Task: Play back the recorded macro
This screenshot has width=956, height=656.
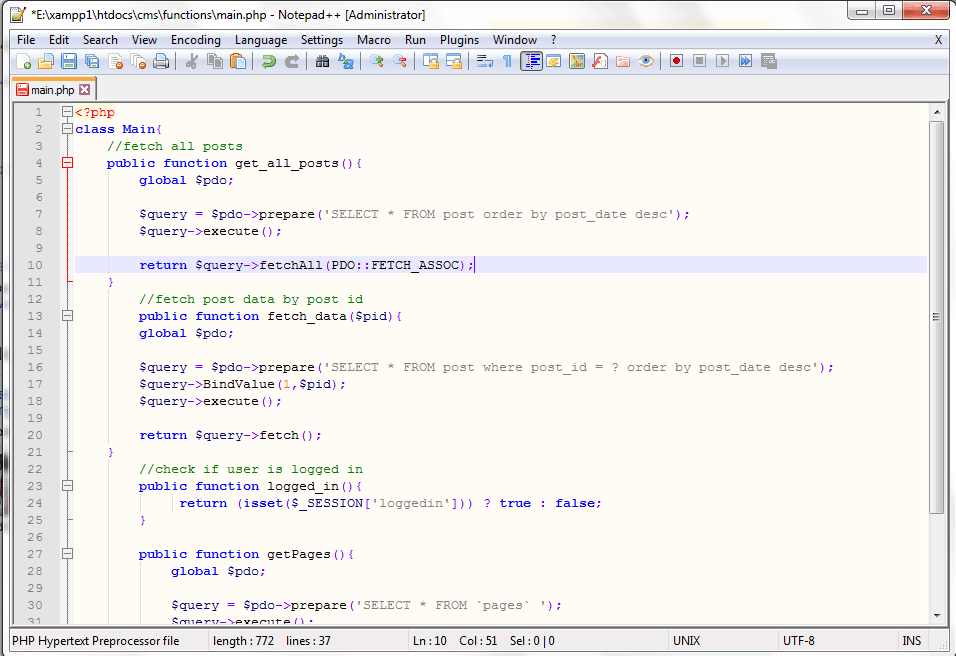Action: click(x=722, y=61)
